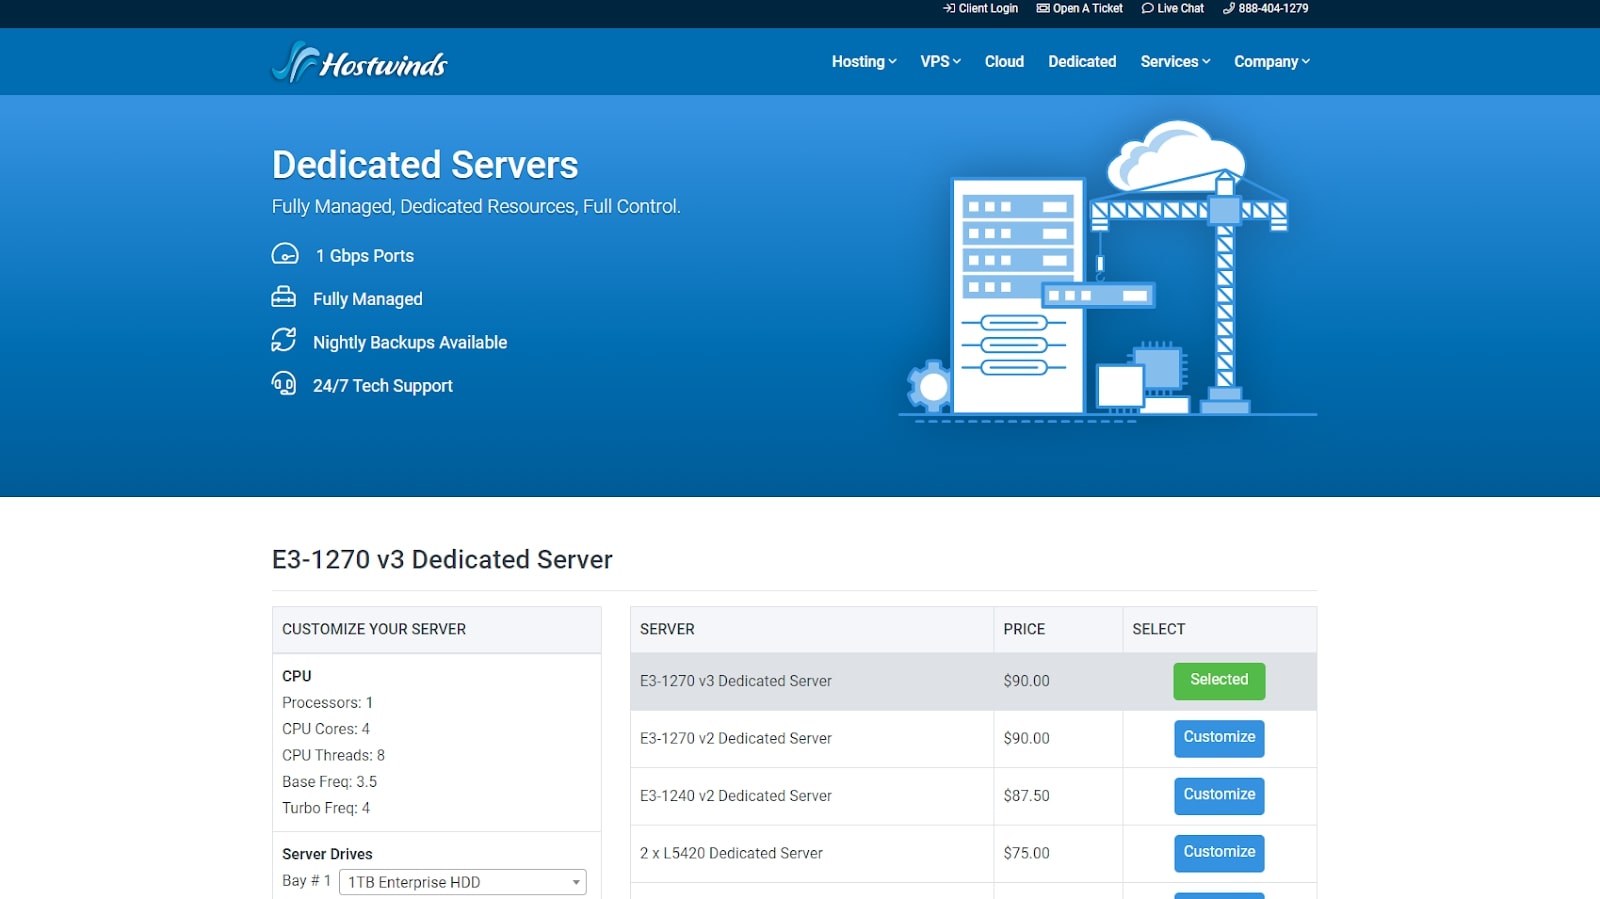Click the 24/7 Tech Support headset icon
Screen dimensions: 1600x899
(x=284, y=384)
